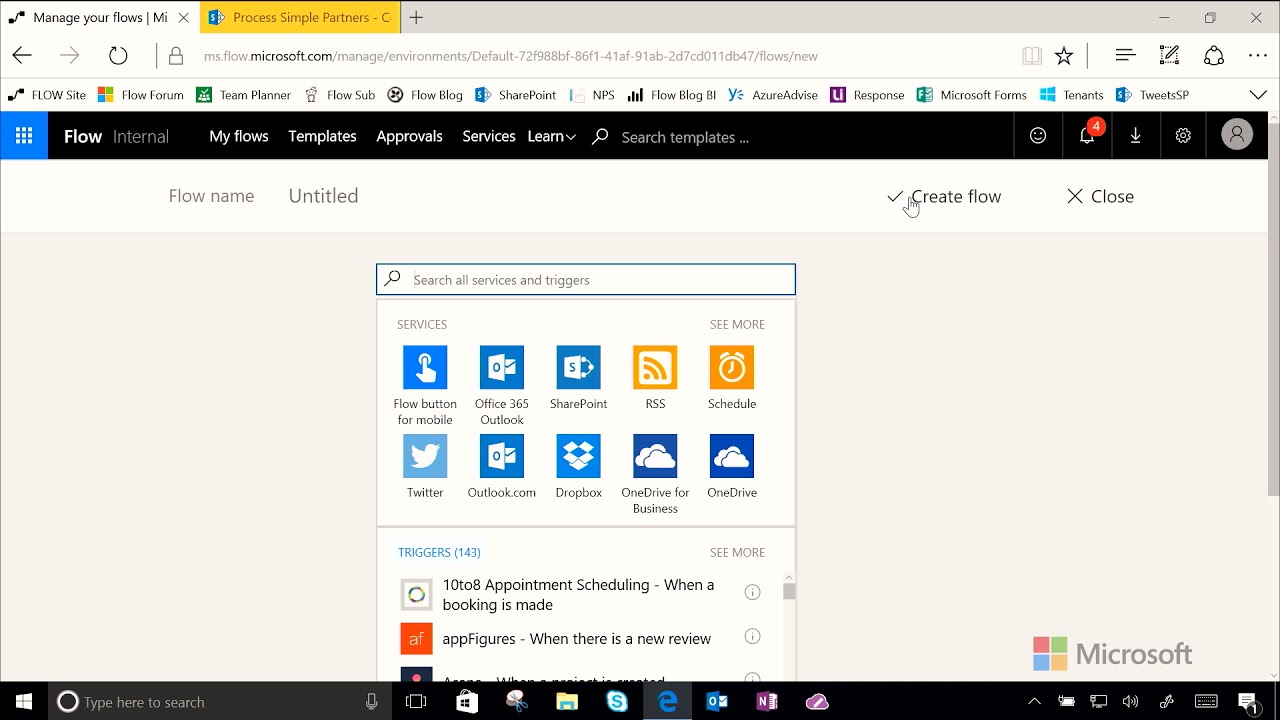Show info for 10to8 Appointment Scheduling trigger
The width and height of the screenshot is (1280, 720).
coord(753,592)
